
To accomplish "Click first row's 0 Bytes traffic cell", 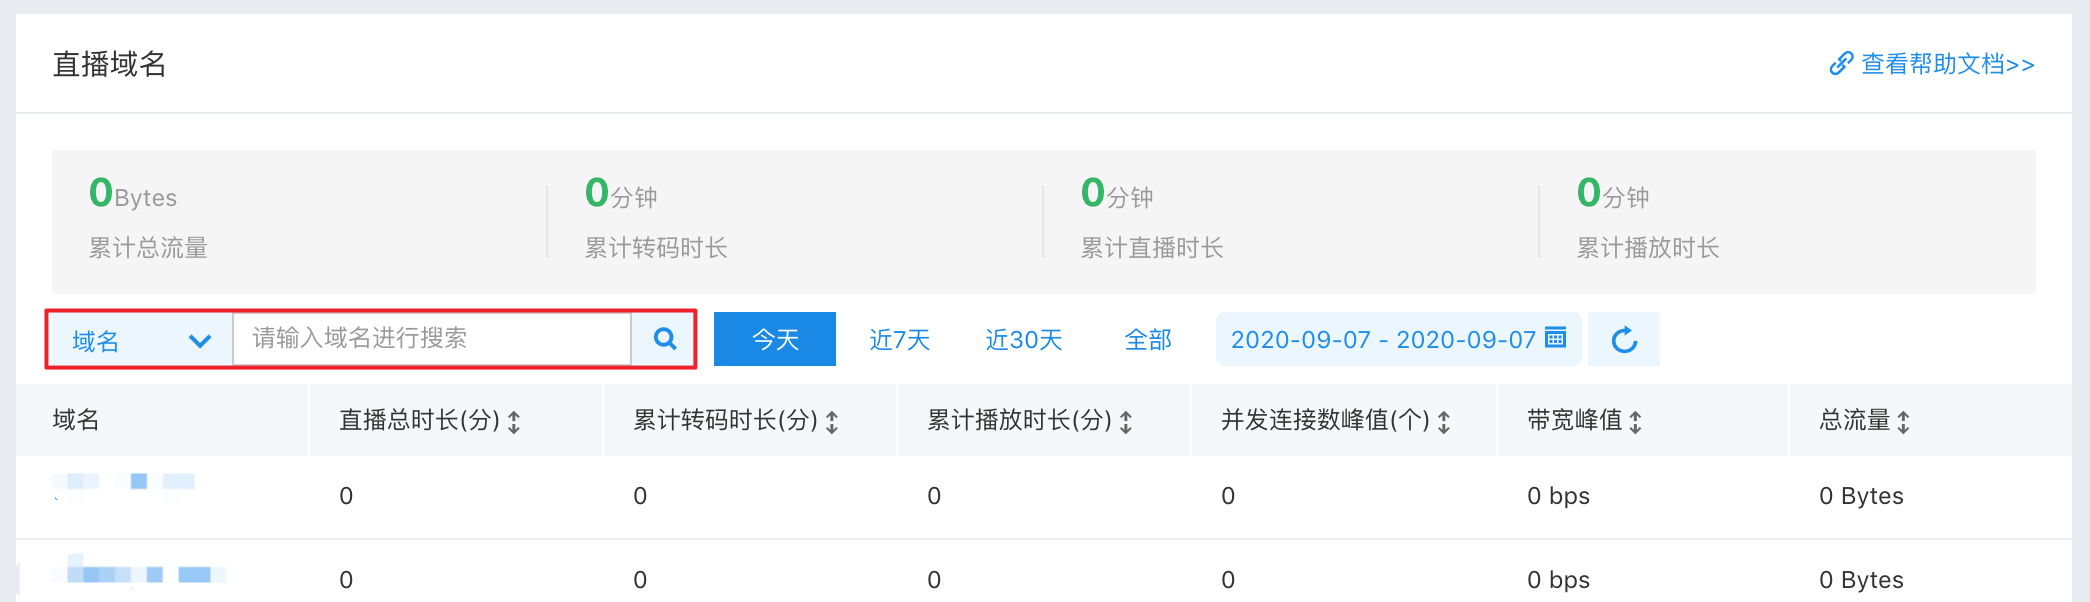I will pos(1861,496).
